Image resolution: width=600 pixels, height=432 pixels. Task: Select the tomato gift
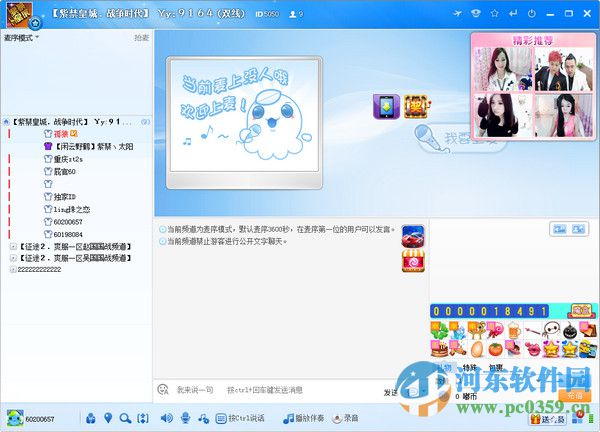point(496,349)
